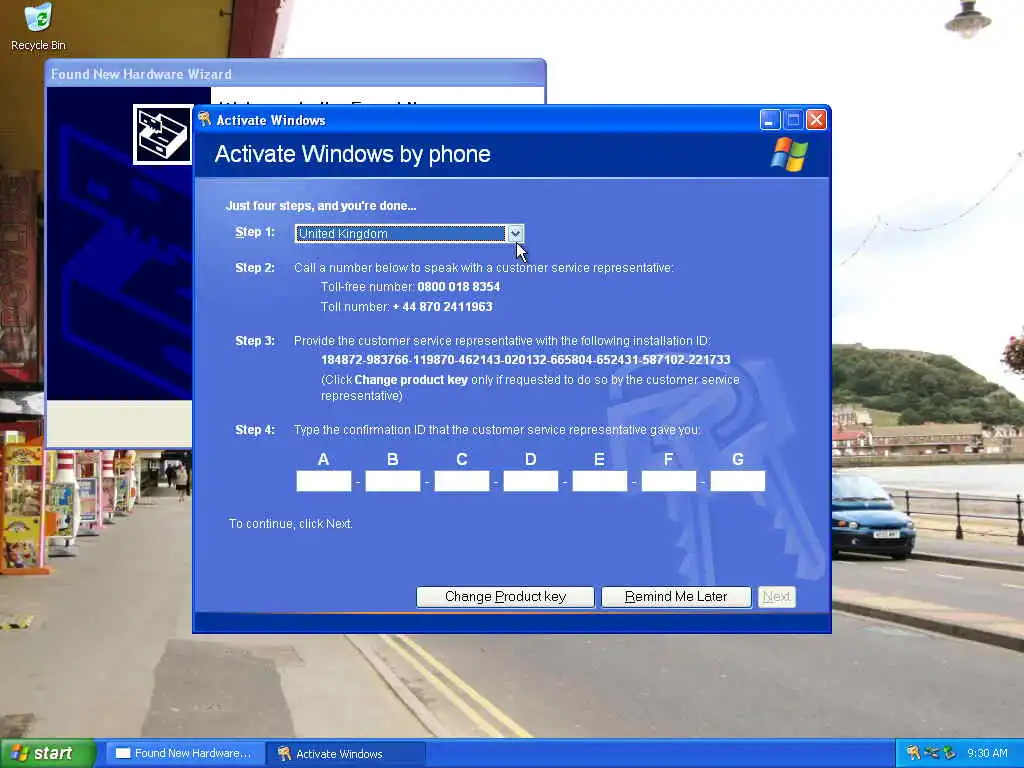Image resolution: width=1024 pixels, height=768 pixels.
Task: Click the hardware wizard device icon
Action: click(163, 135)
